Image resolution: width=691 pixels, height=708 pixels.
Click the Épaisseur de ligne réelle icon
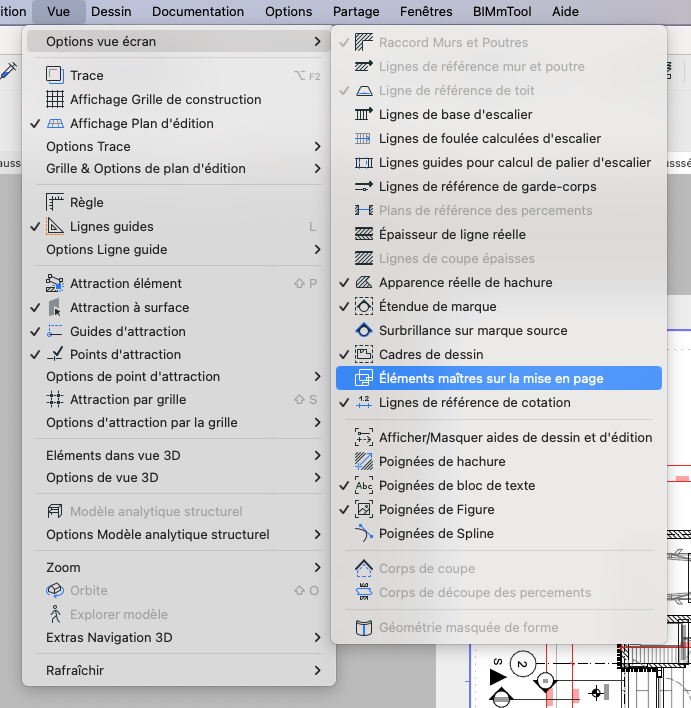tap(364, 234)
